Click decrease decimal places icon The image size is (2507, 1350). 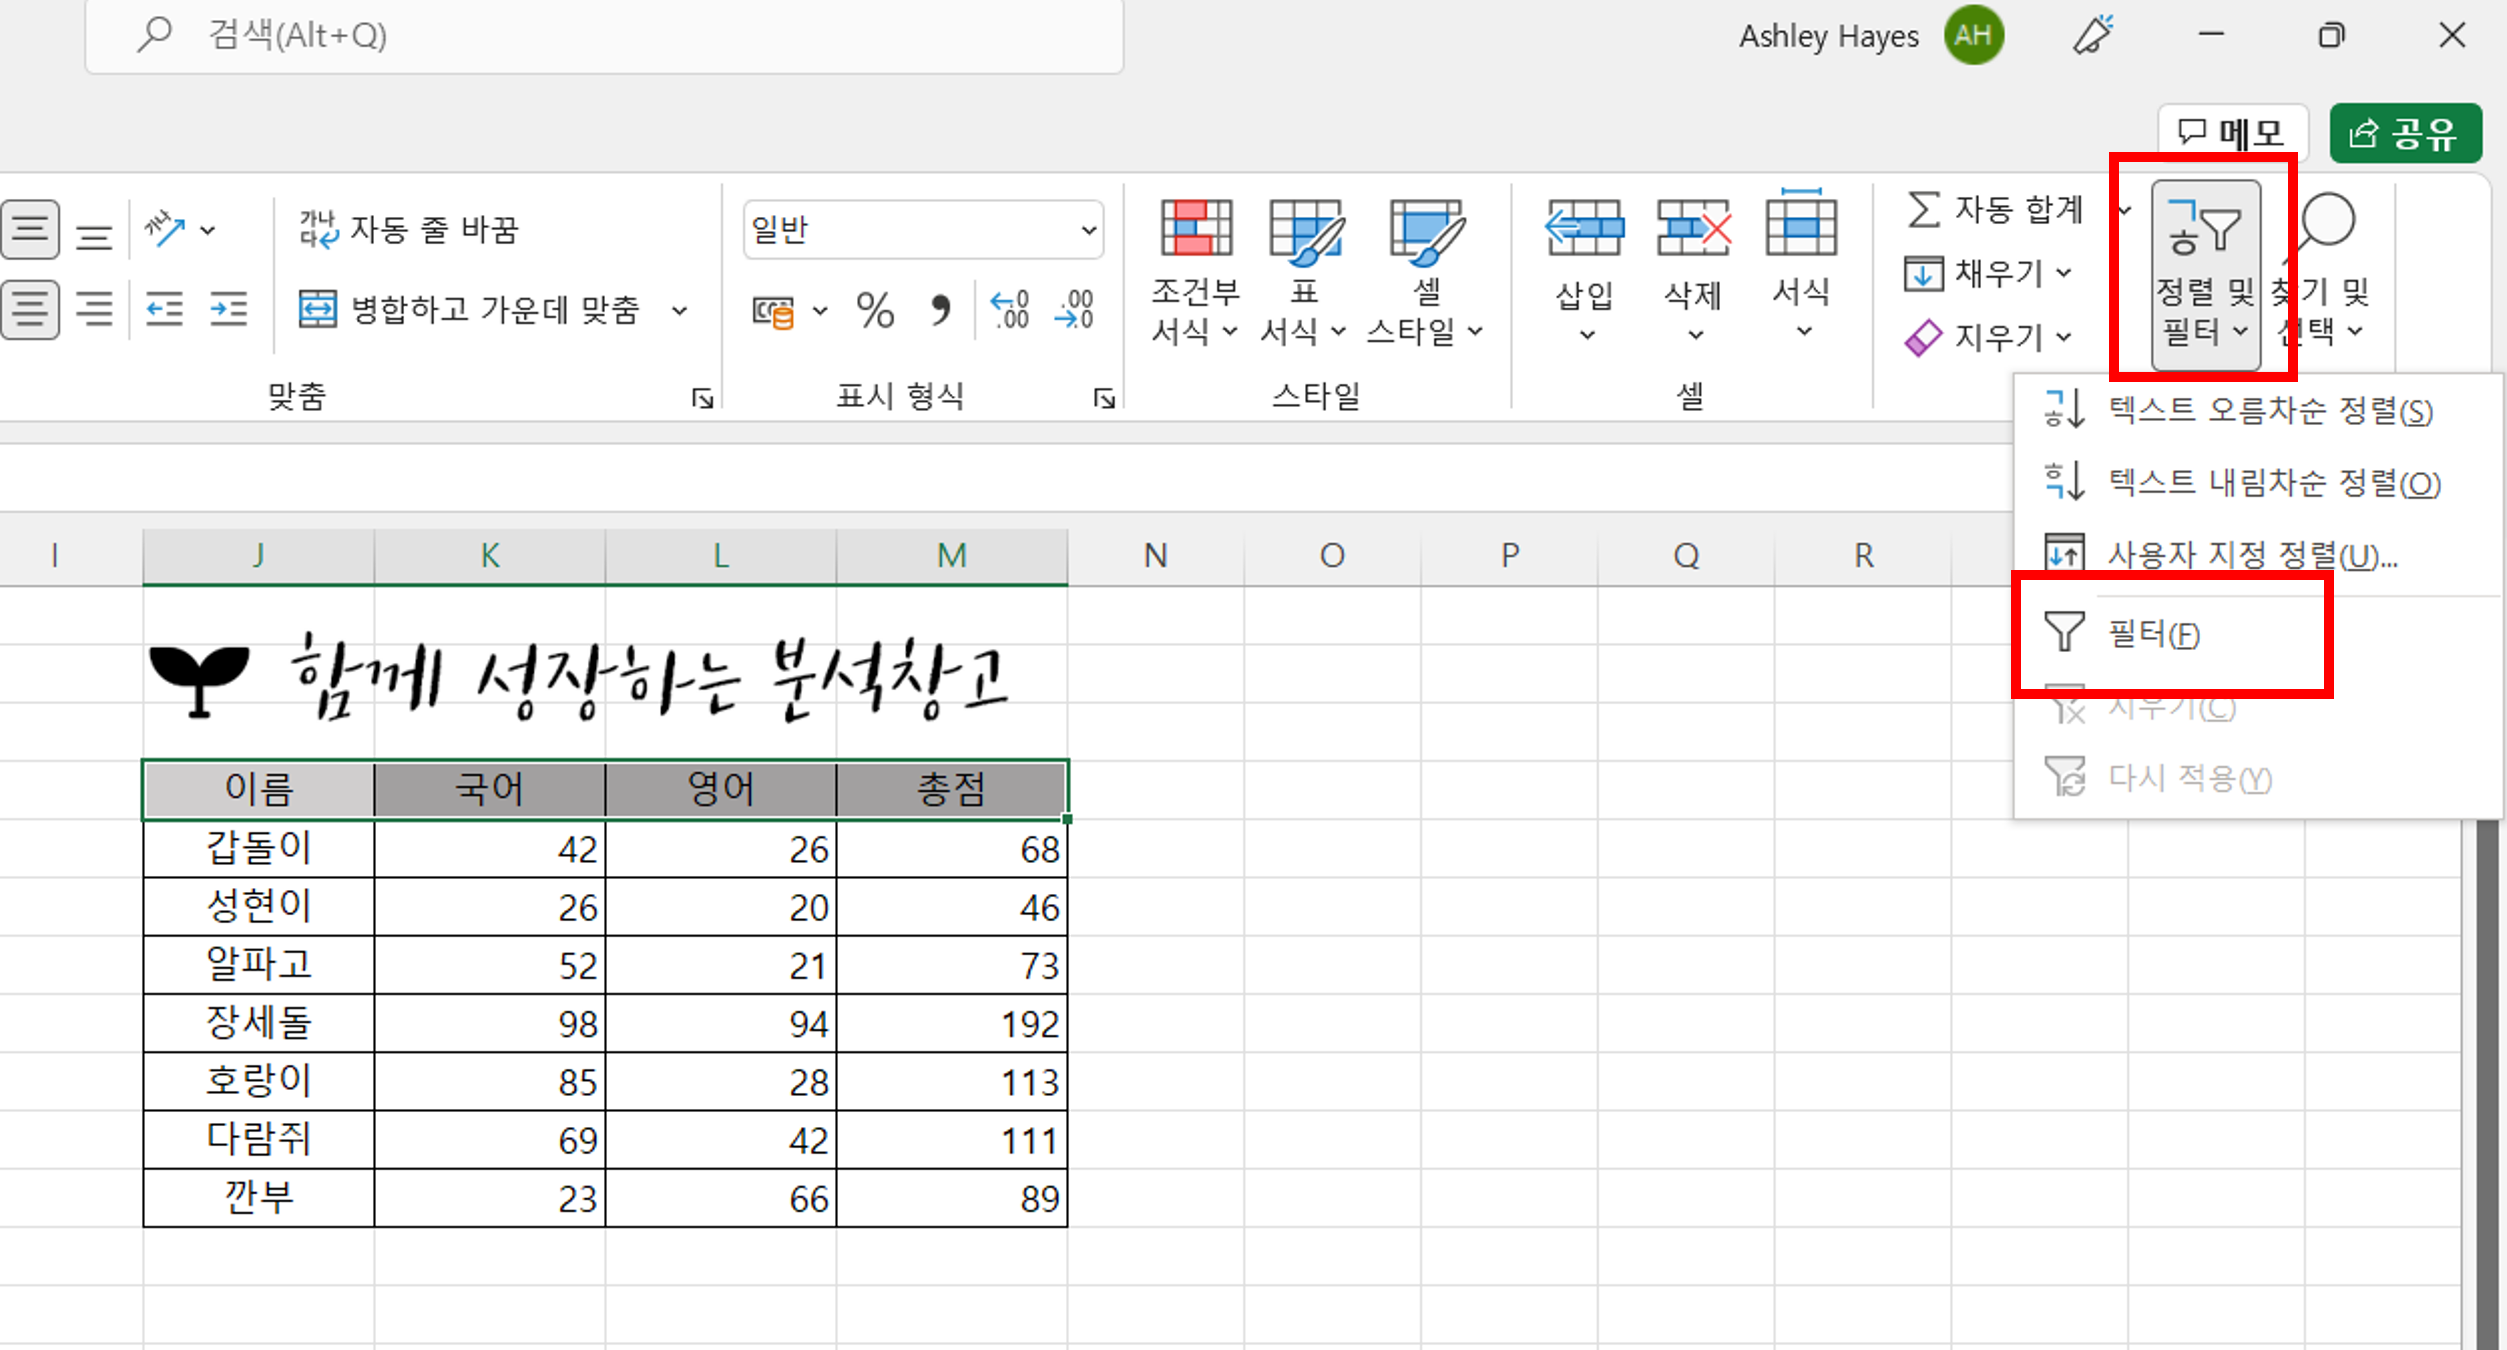1075,310
